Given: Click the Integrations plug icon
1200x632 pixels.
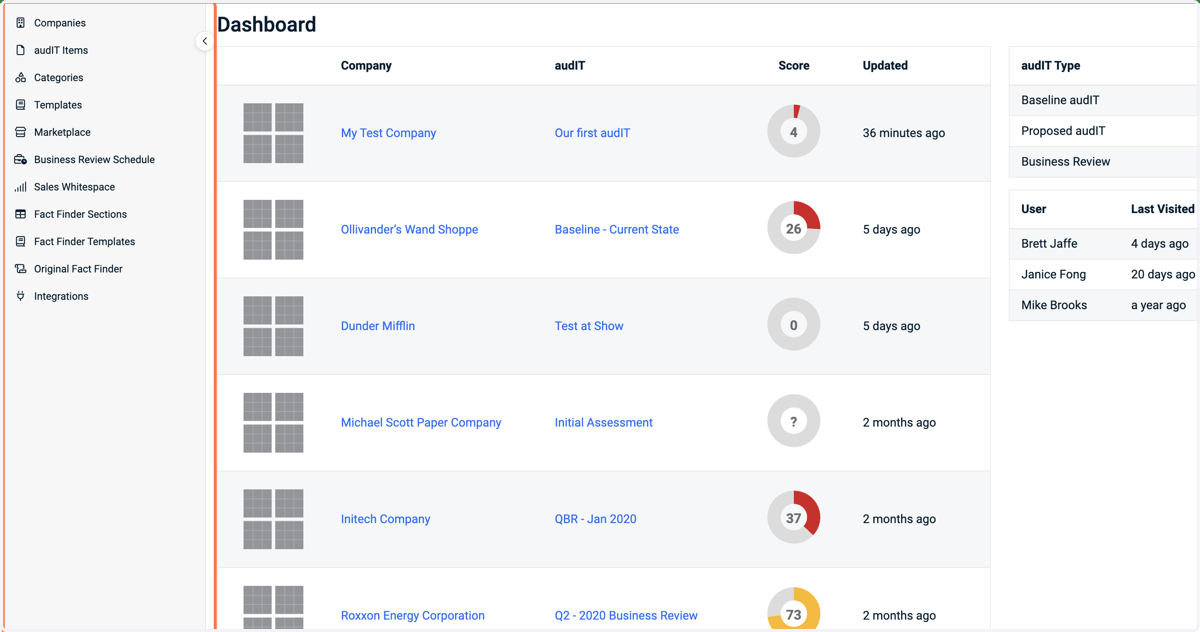Looking at the screenshot, I should pos(20,296).
